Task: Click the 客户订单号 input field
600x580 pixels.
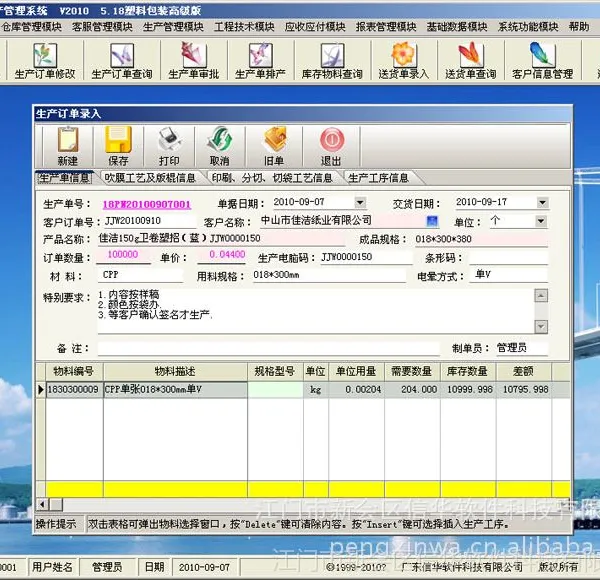Action: [149, 221]
